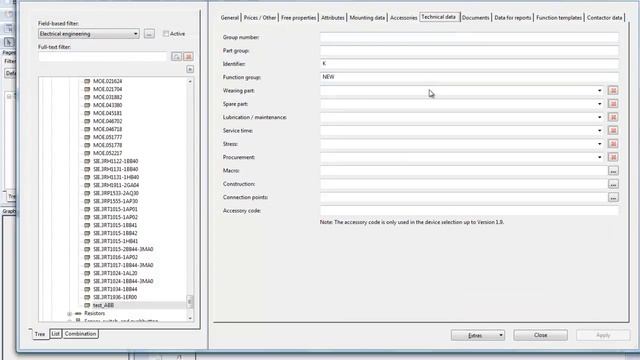Select part MOE.031882 in tree
Image resolution: width=640 pixels, height=360 pixels.
pyautogui.click(x=107, y=97)
